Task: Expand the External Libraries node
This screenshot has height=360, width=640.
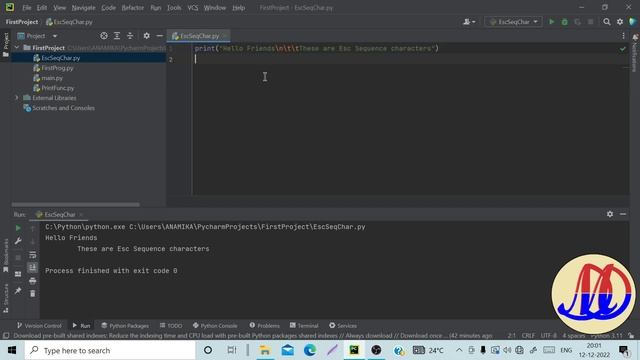Action: (17, 98)
